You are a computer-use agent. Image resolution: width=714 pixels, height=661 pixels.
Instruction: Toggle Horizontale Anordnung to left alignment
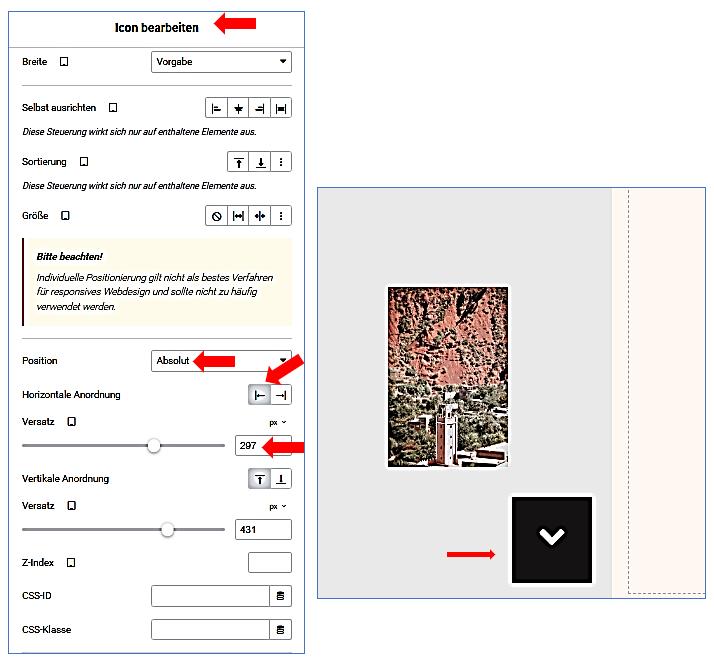tap(260, 395)
